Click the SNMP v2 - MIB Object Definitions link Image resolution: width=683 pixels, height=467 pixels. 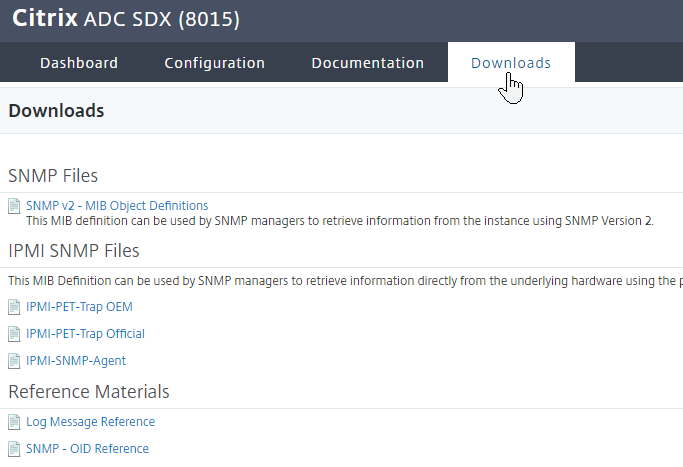click(117, 206)
